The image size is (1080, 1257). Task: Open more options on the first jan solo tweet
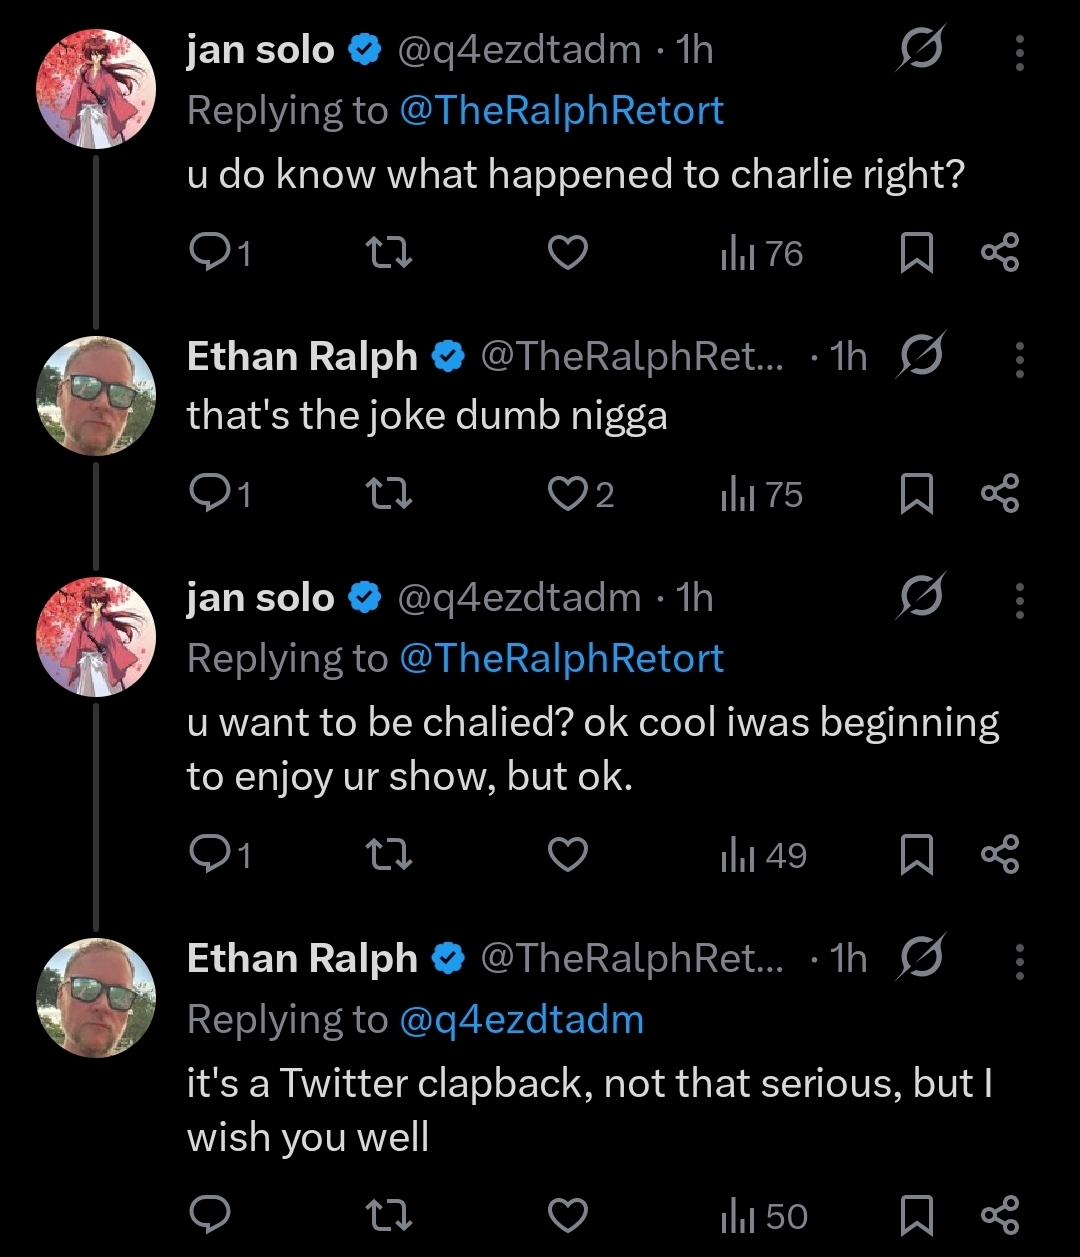tap(1019, 53)
